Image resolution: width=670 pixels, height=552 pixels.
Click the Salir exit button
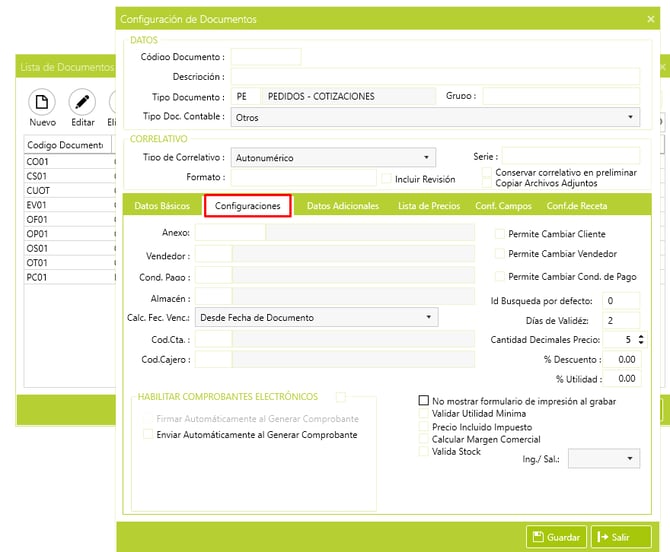coord(620,537)
